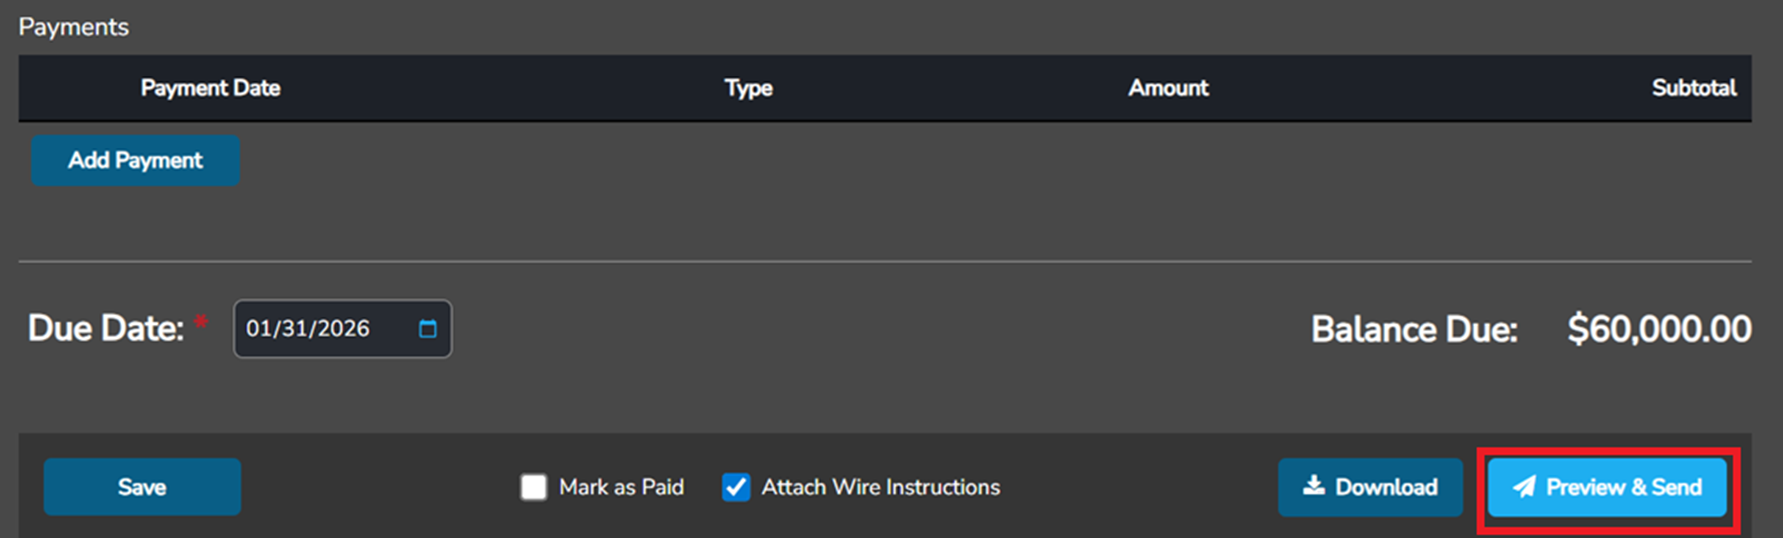Click the Balance Due label
The width and height of the screenshot is (1783, 538).
pos(1414,329)
